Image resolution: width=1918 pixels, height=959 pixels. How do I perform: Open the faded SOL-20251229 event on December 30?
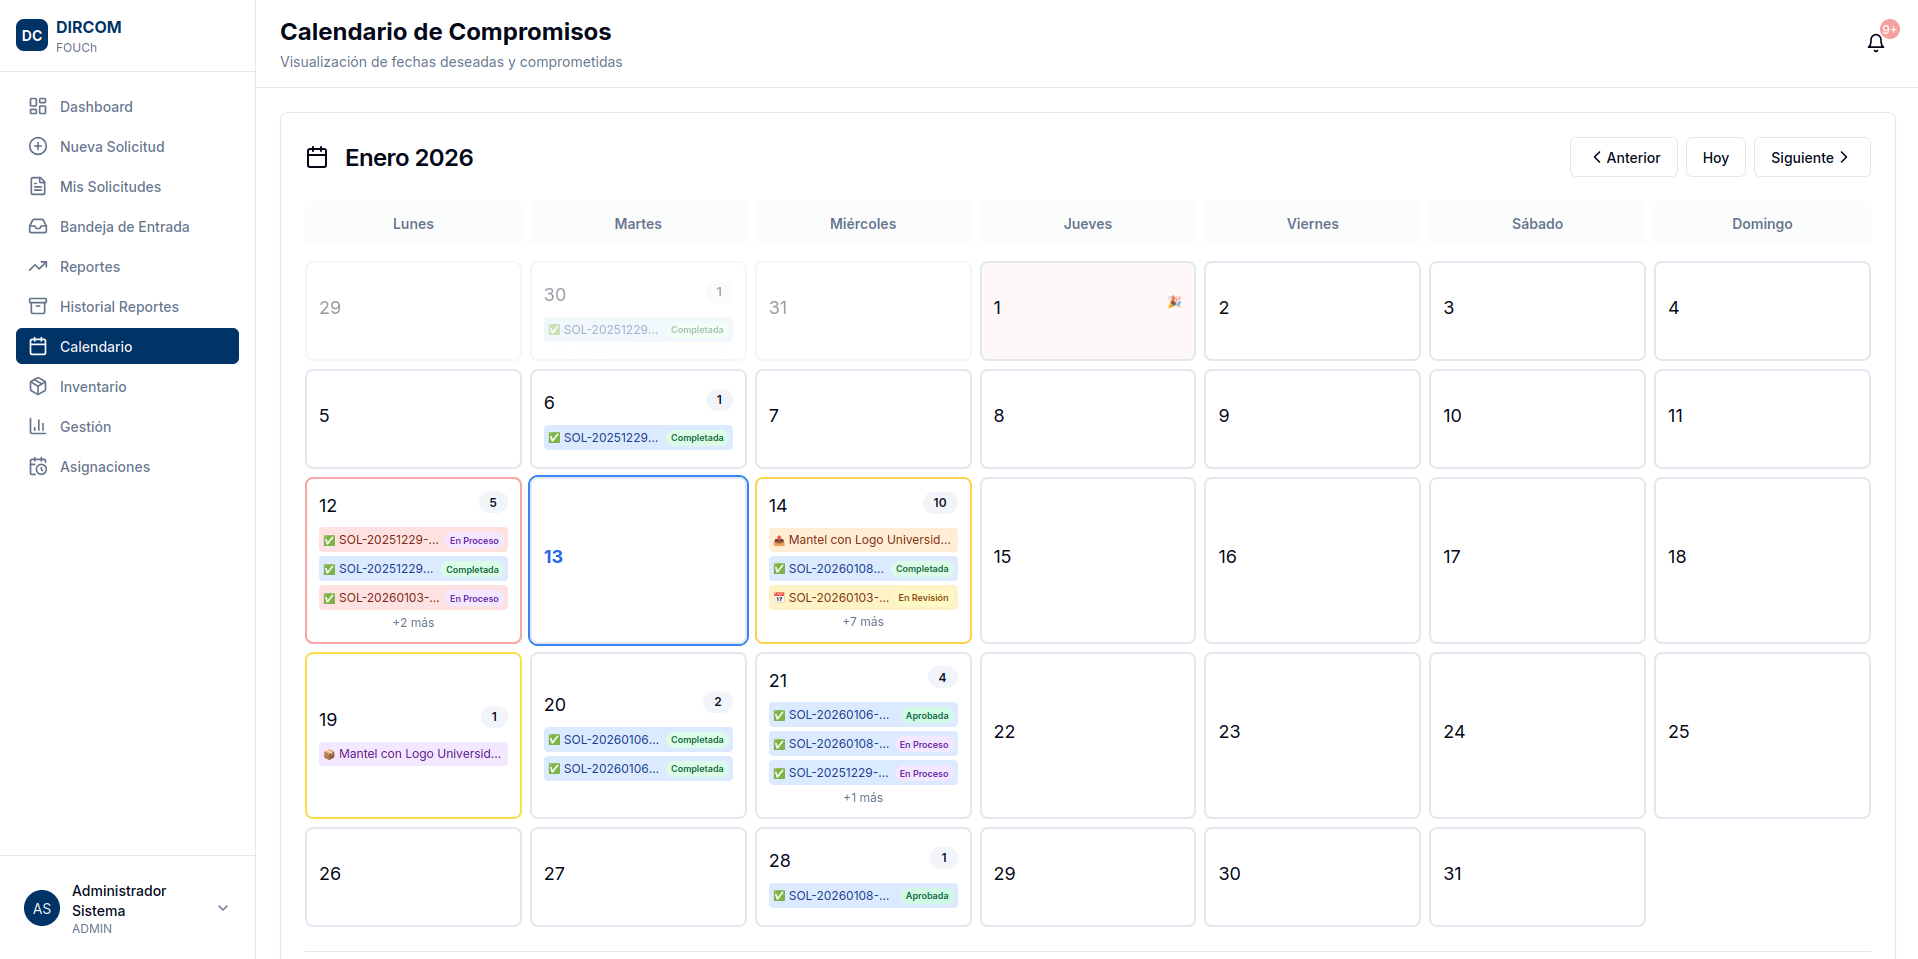(638, 330)
